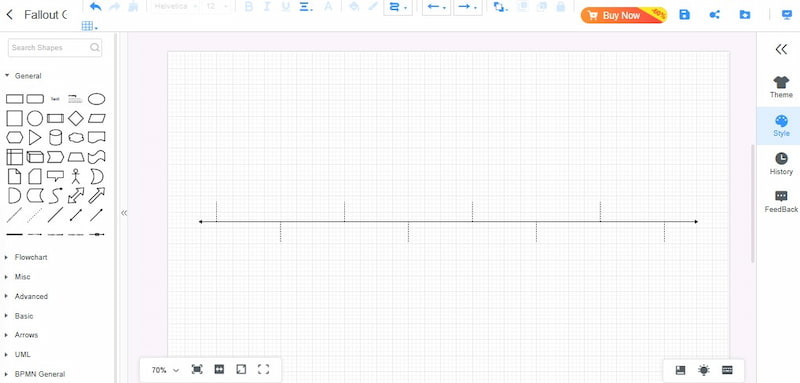The width and height of the screenshot is (800, 383).
Task: Expand the Flowchart shapes category
Action: (x=31, y=258)
